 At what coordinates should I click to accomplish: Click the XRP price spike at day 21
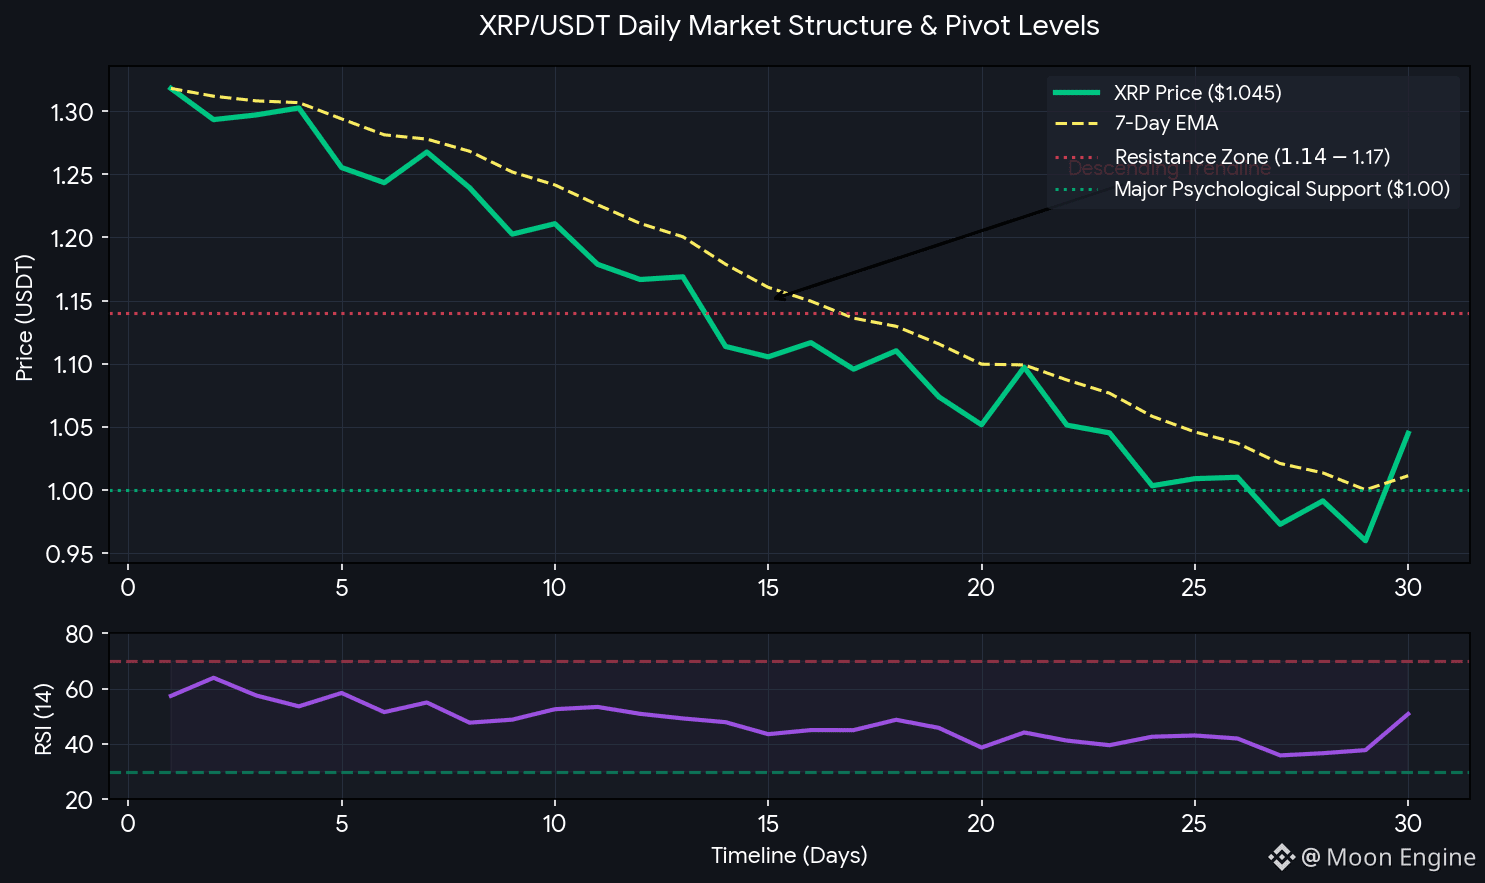point(1024,367)
